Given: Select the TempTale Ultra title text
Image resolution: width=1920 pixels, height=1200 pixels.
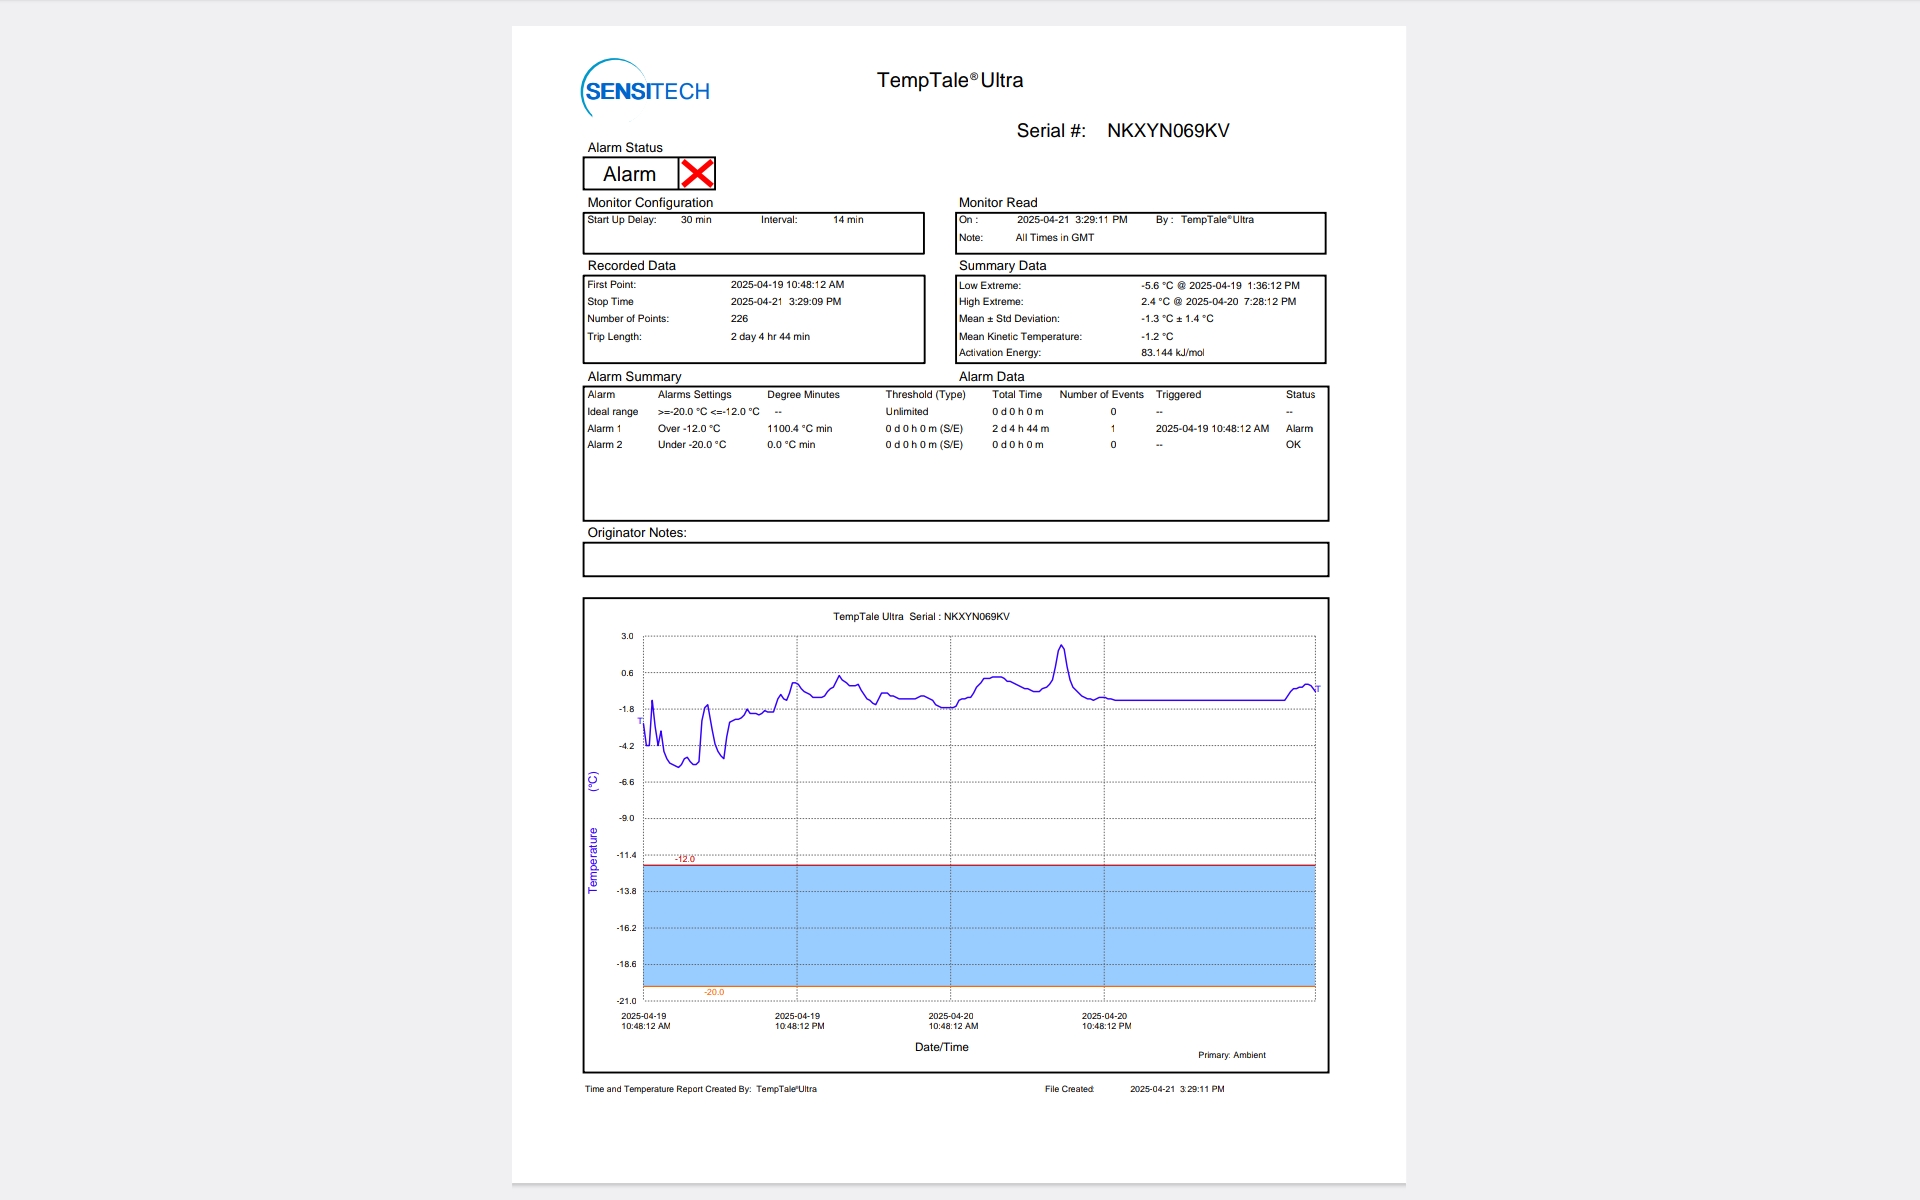Looking at the screenshot, I should (950, 80).
